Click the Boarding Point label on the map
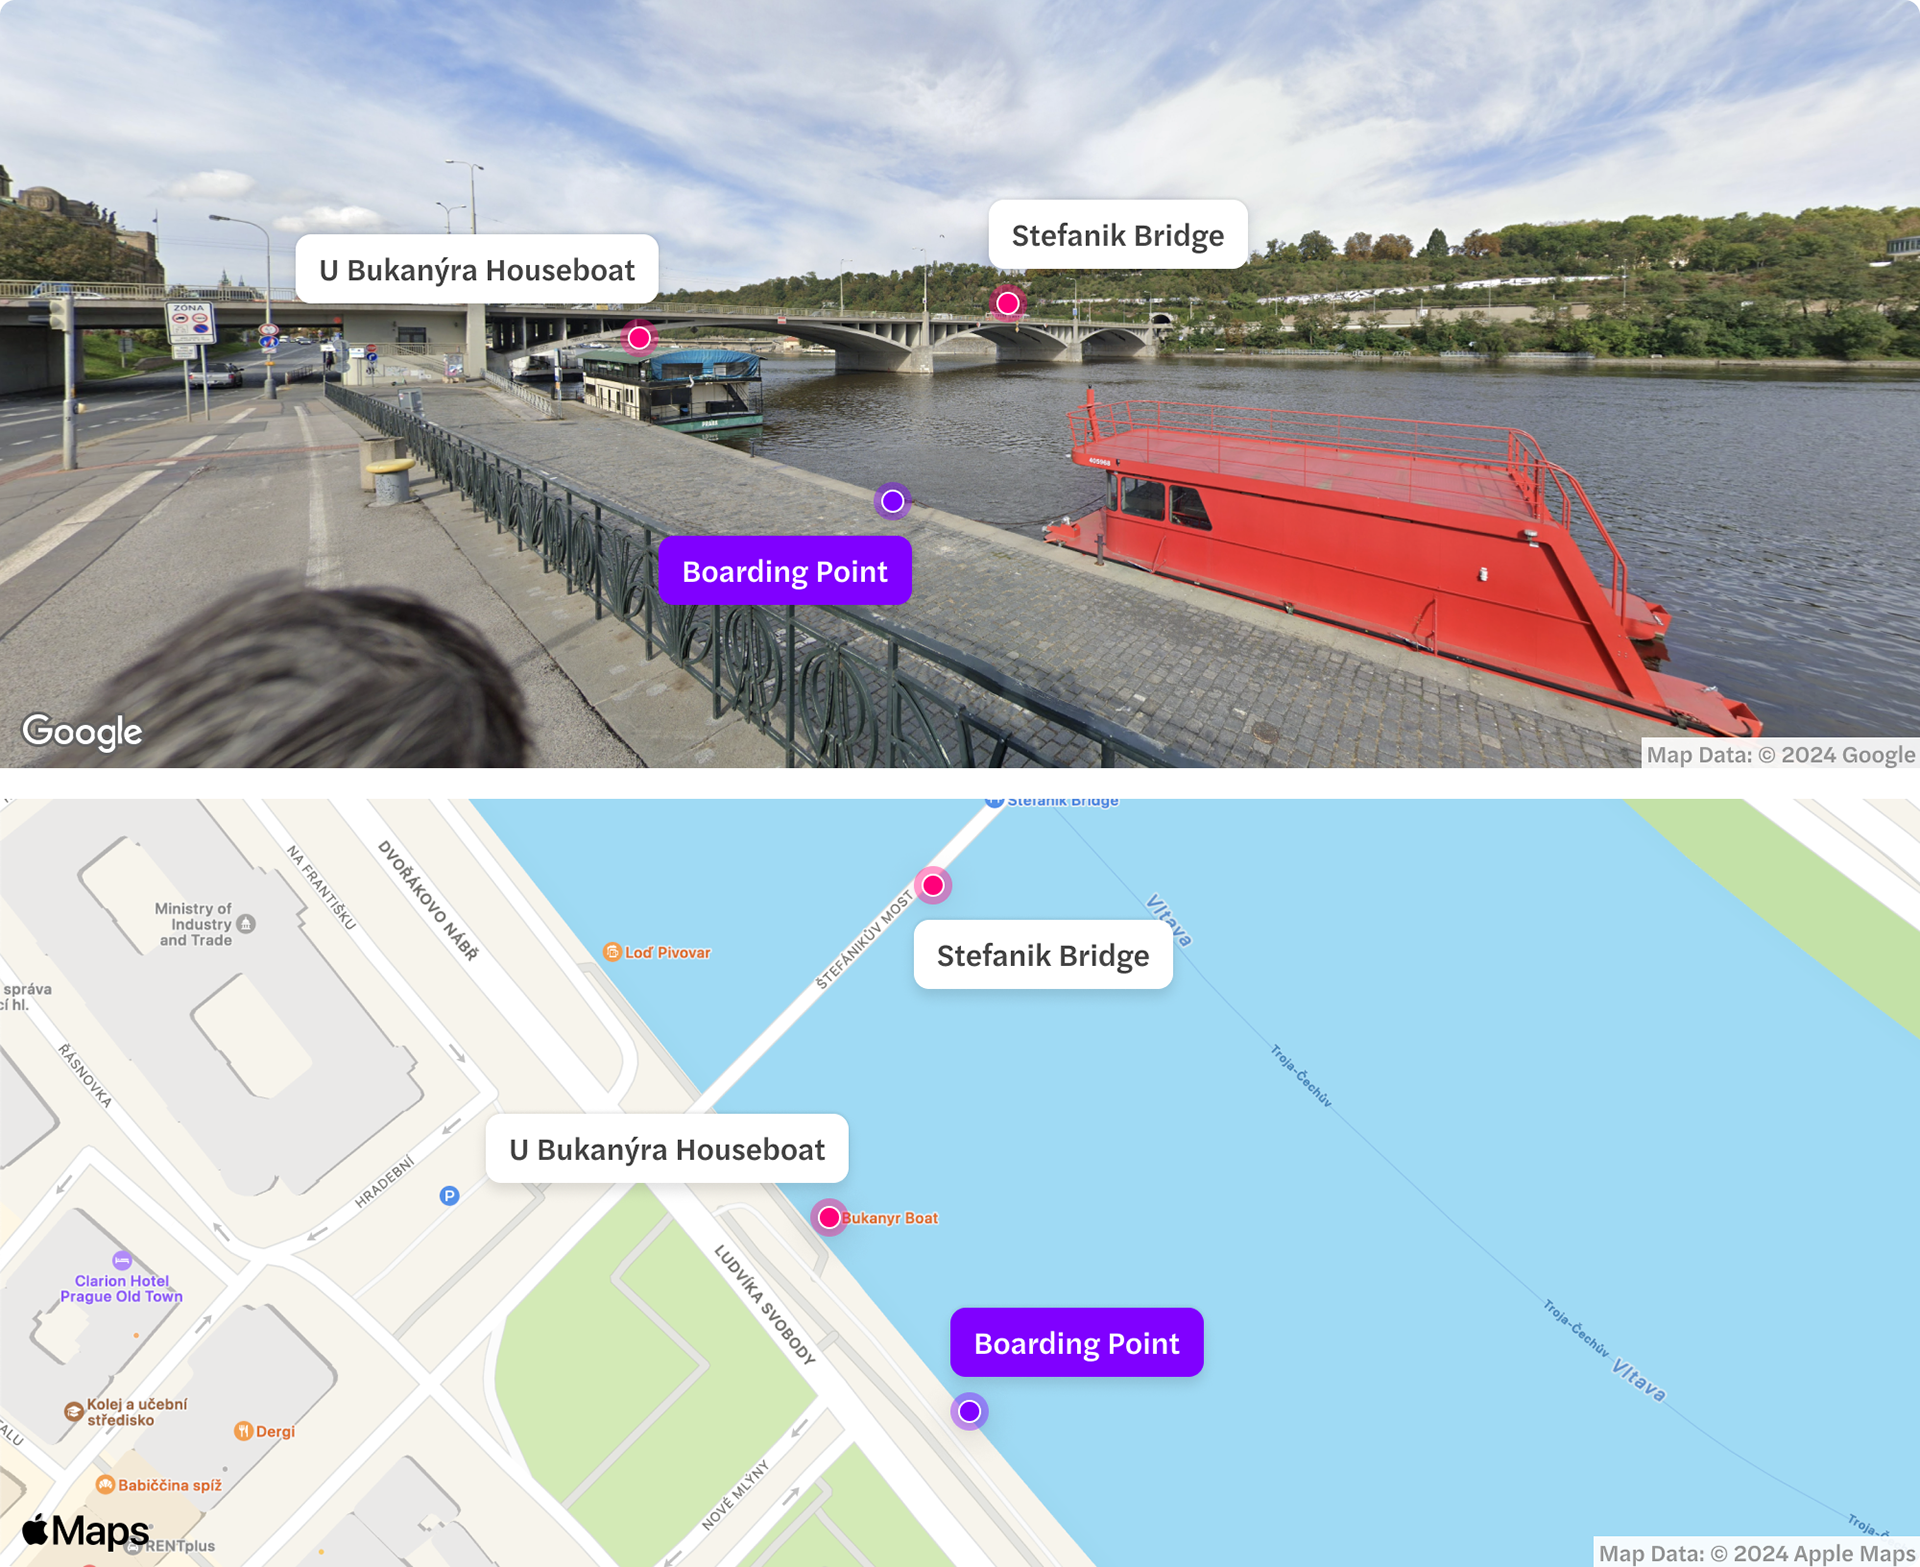This screenshot has height=1567, width=1920. pos(1077,1342)
